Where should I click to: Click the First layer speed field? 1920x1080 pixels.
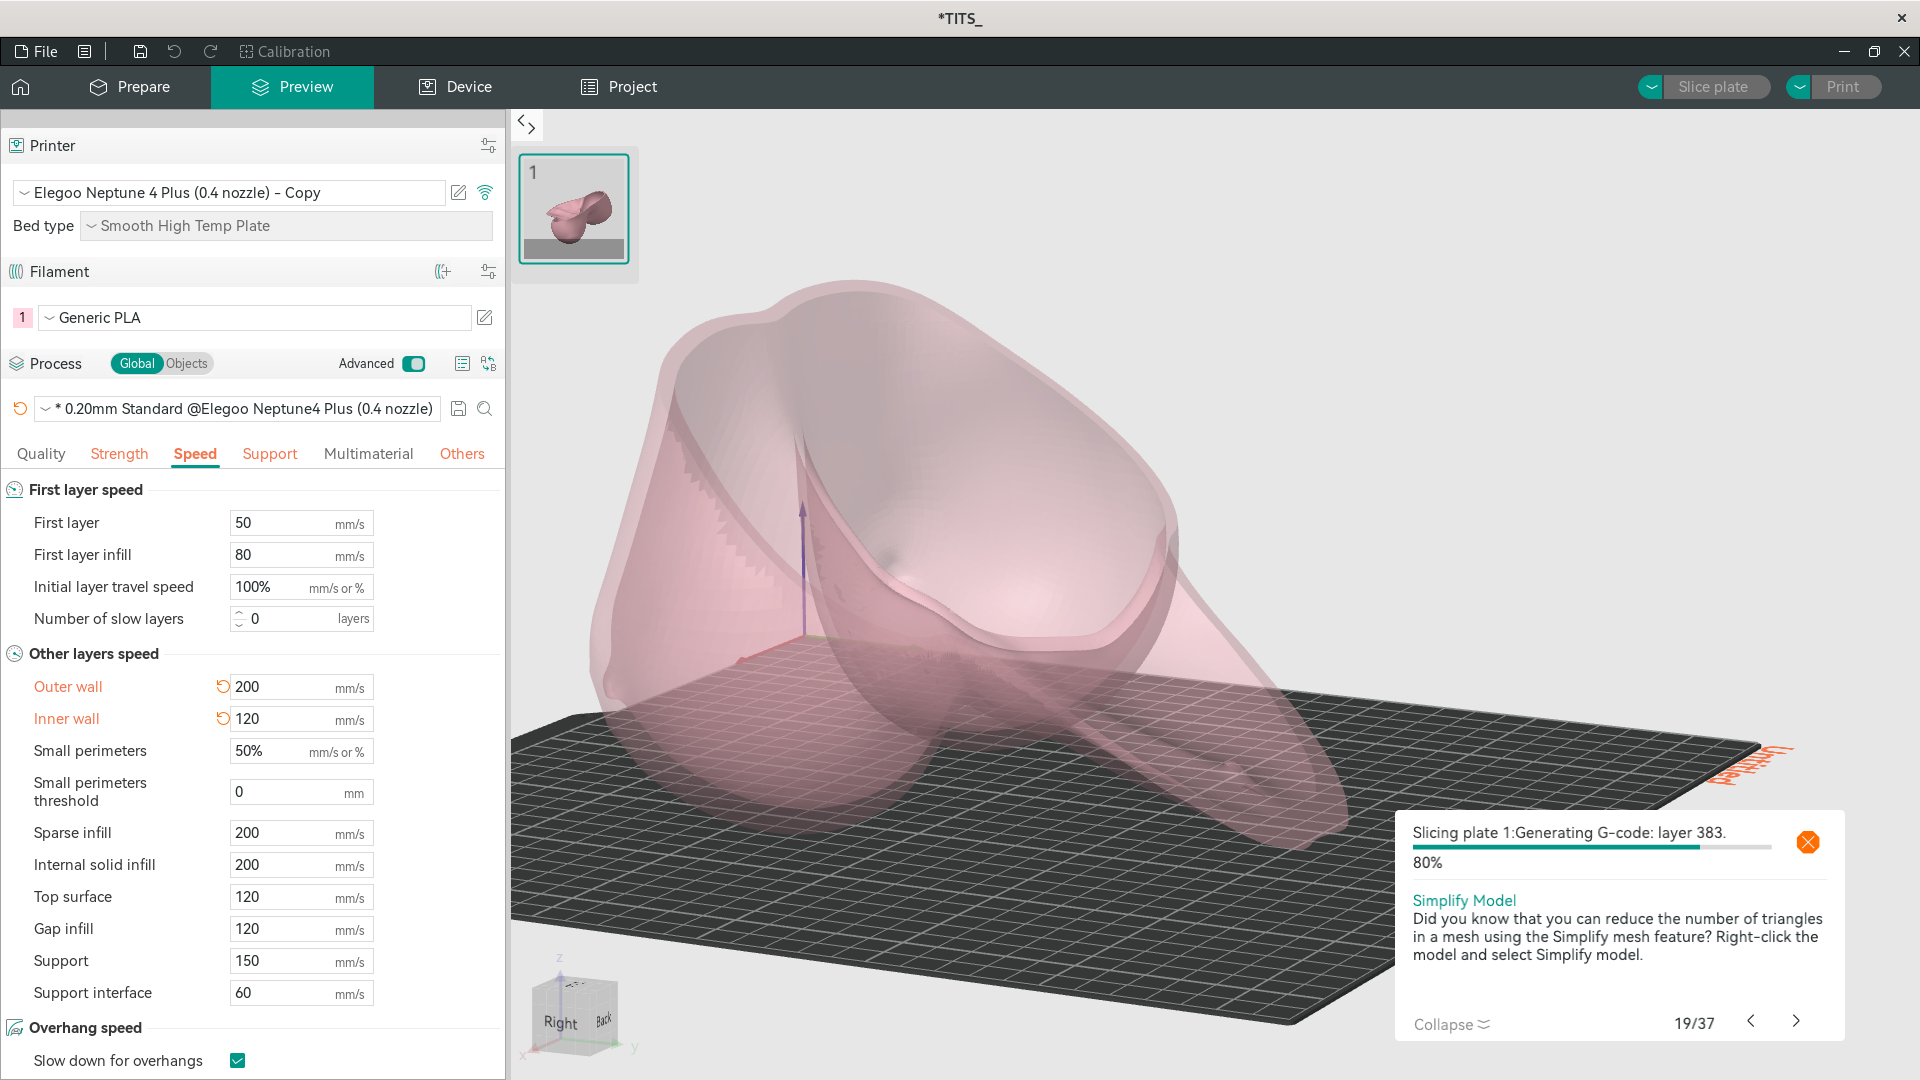tap(301, 523)
